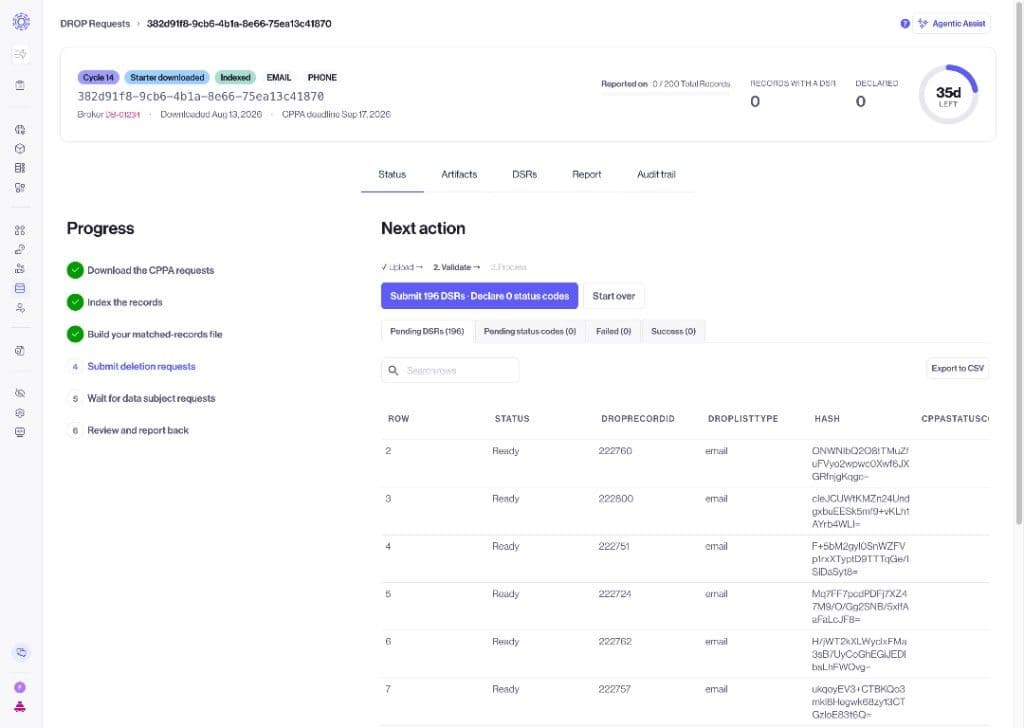1024x728 pixels.
Task: Select the Pending status codes (0) tab
Action: (530, 331)
